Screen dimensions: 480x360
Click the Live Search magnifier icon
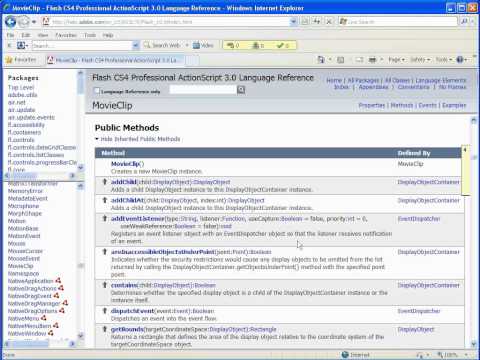pos(464,22)
